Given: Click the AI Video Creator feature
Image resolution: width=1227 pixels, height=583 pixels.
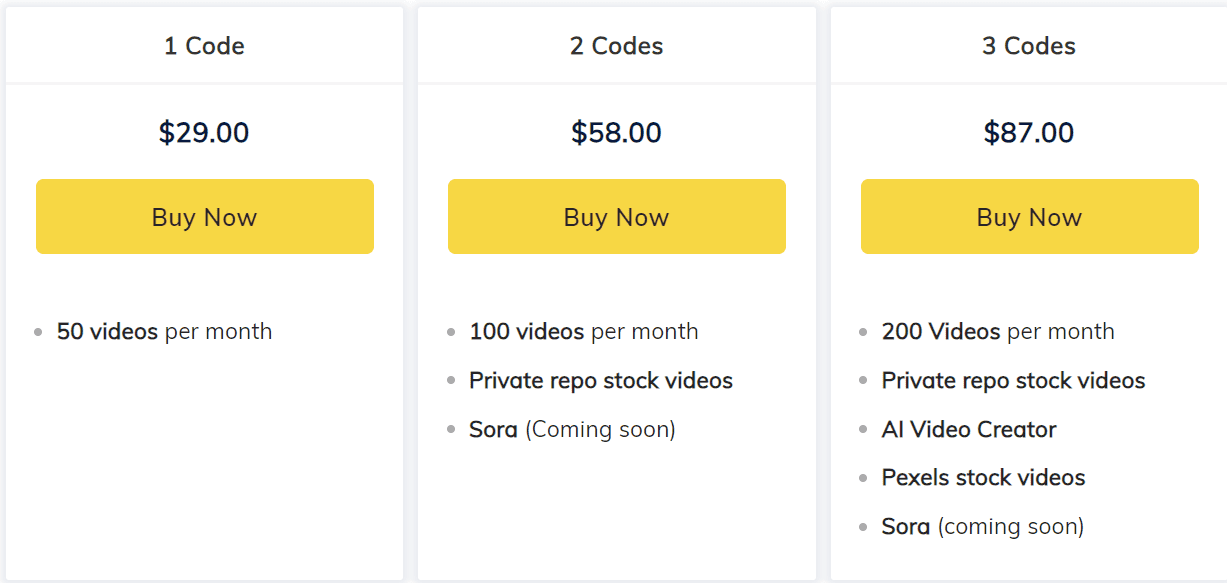Looking at the screenshot, I should 969,429.
